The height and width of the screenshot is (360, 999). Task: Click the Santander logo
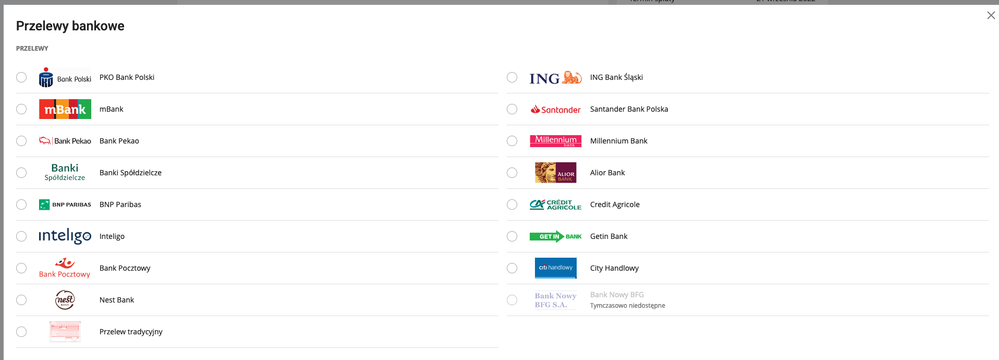556,110
